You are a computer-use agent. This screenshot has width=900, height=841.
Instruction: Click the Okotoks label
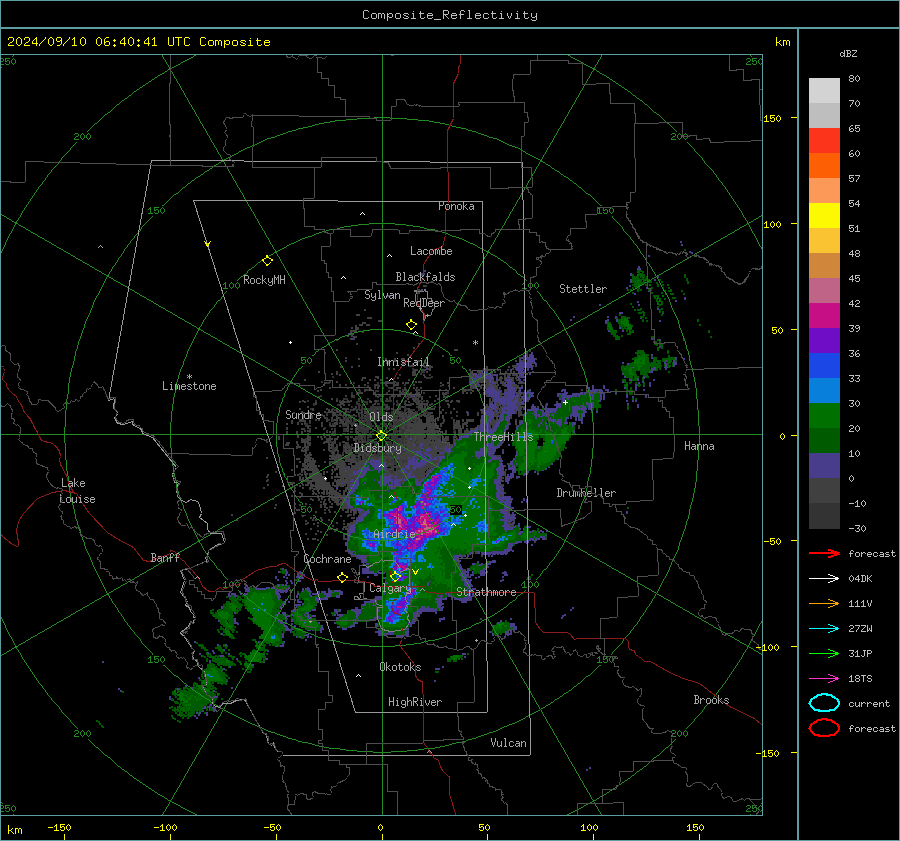[x=401, y=666]
